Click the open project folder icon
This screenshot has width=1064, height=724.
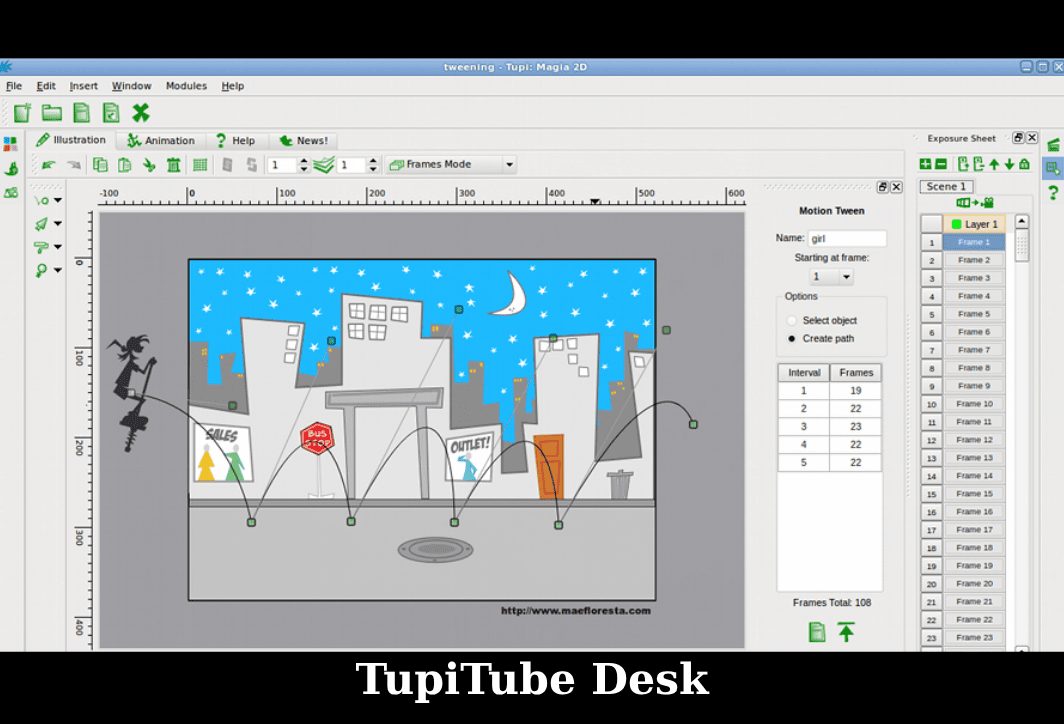[51, 113]
